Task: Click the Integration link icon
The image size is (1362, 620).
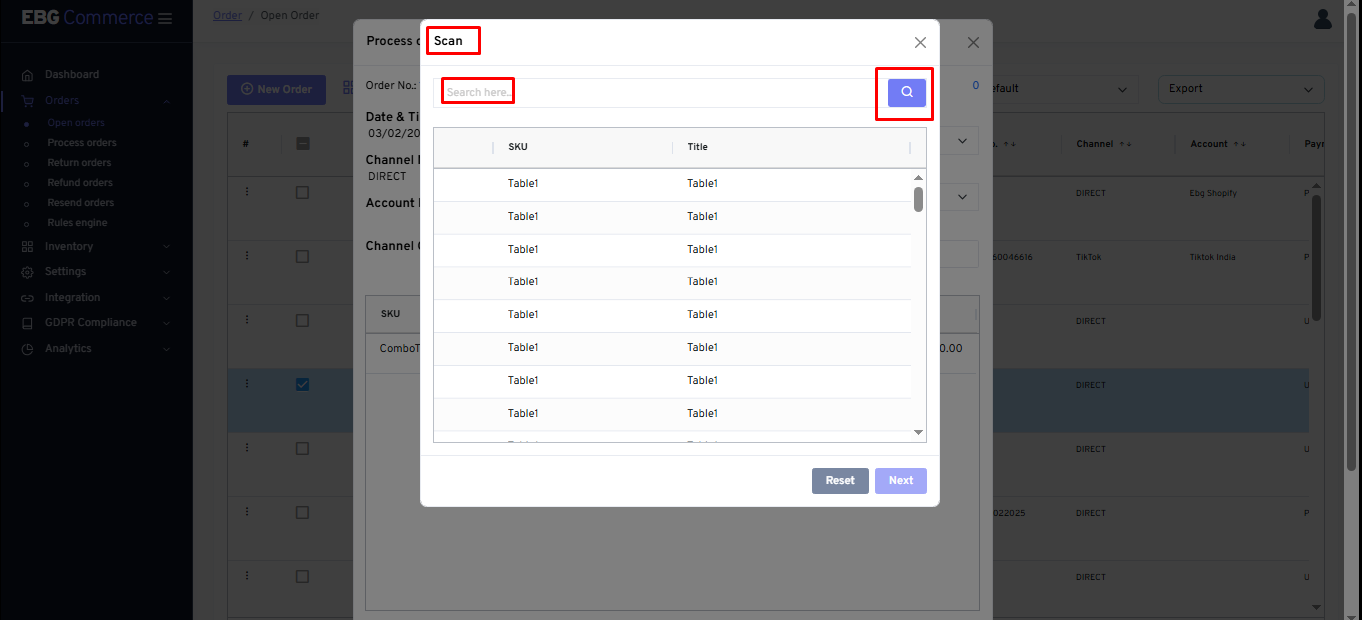Action: tap(29, 297)
